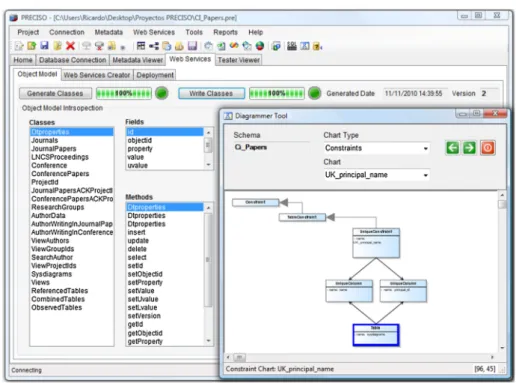
Task: Click the tree hierarchy nodes toolbar icon
Action: point(154,46)
